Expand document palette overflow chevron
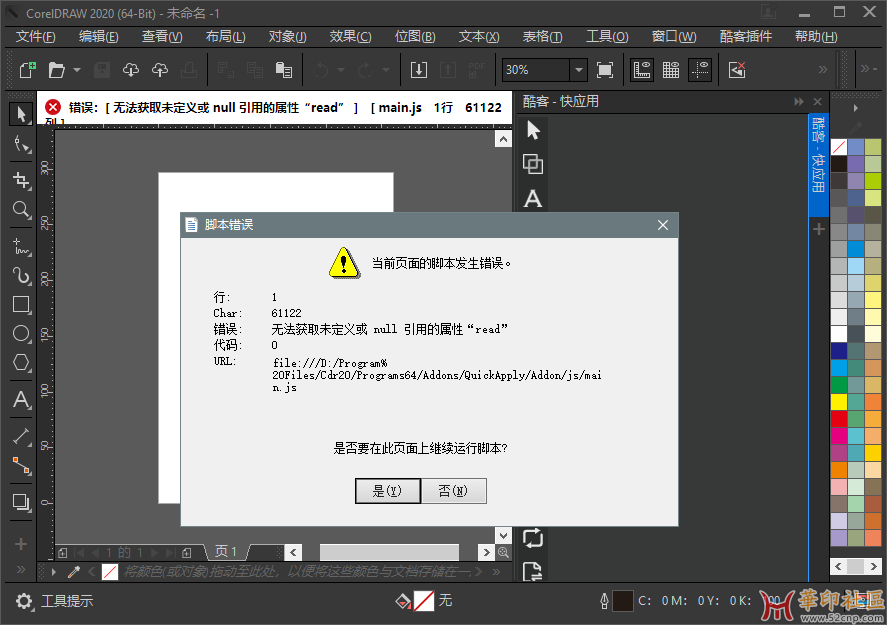 496,572
